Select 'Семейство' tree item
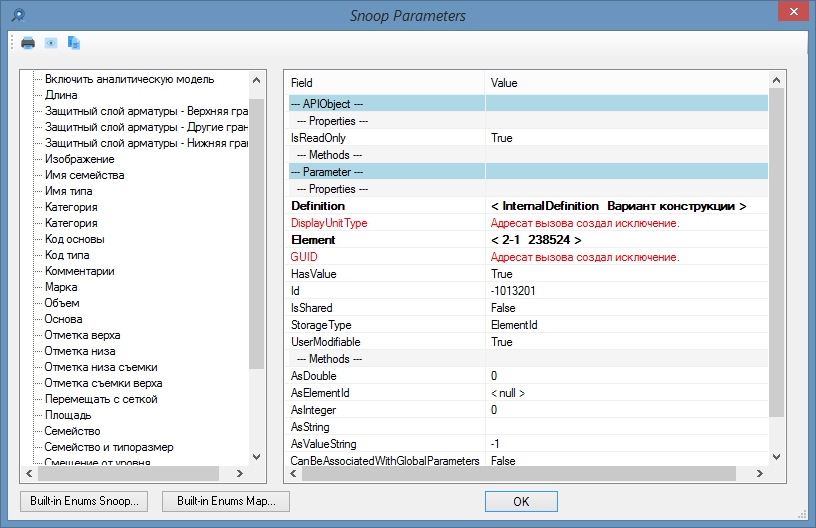 point(72,431)
